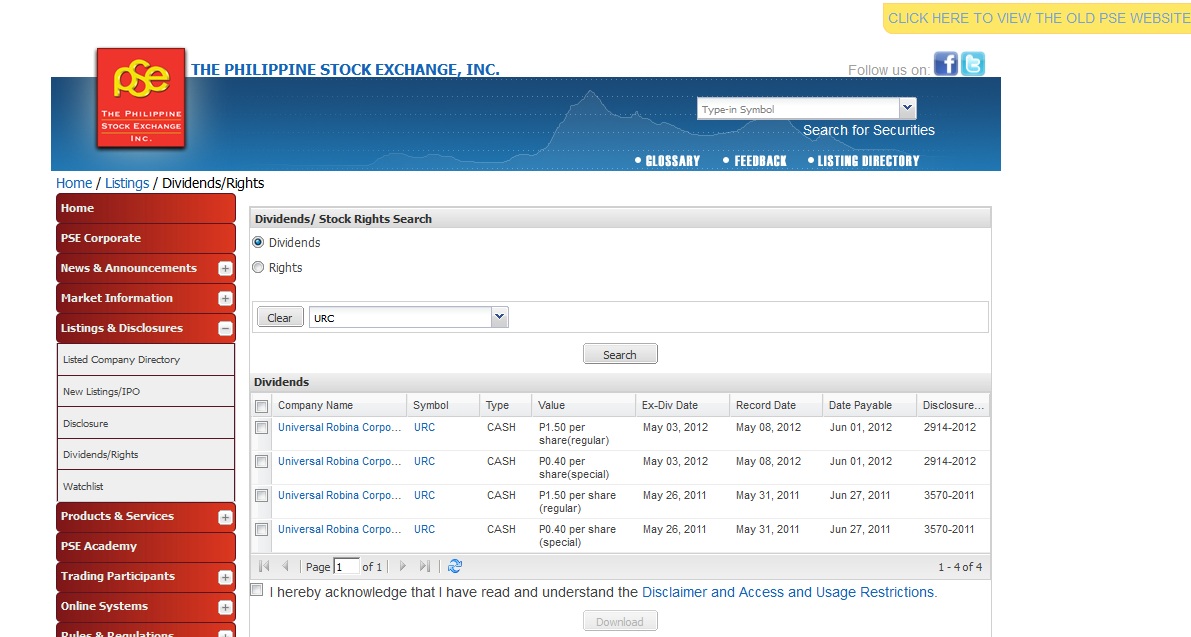Open Universal Robina link in first row
Image resolution: width=1191 pixels, height=637 pixels.
[x=340, y=427]
